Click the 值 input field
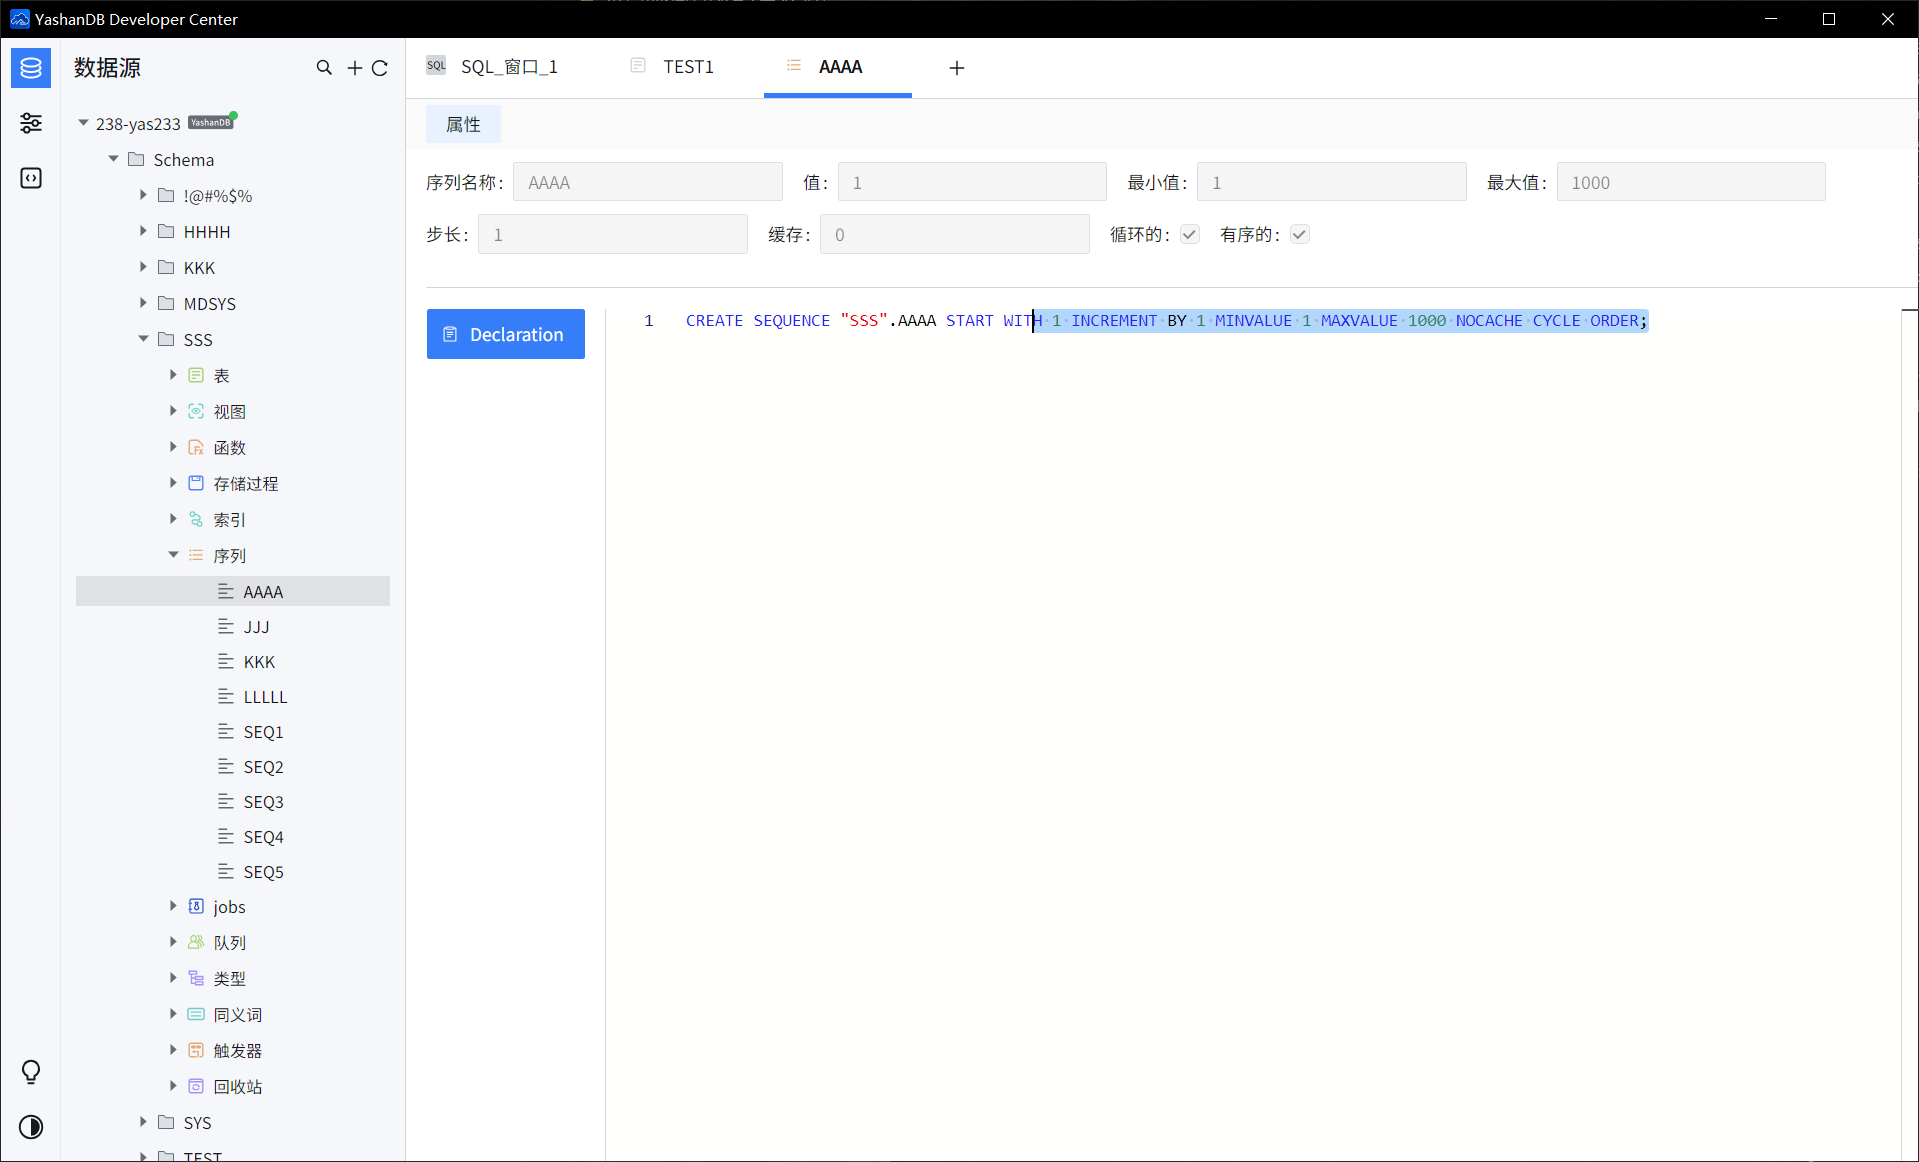Screen dimensions: 1919x1162 tap(972, 182)
